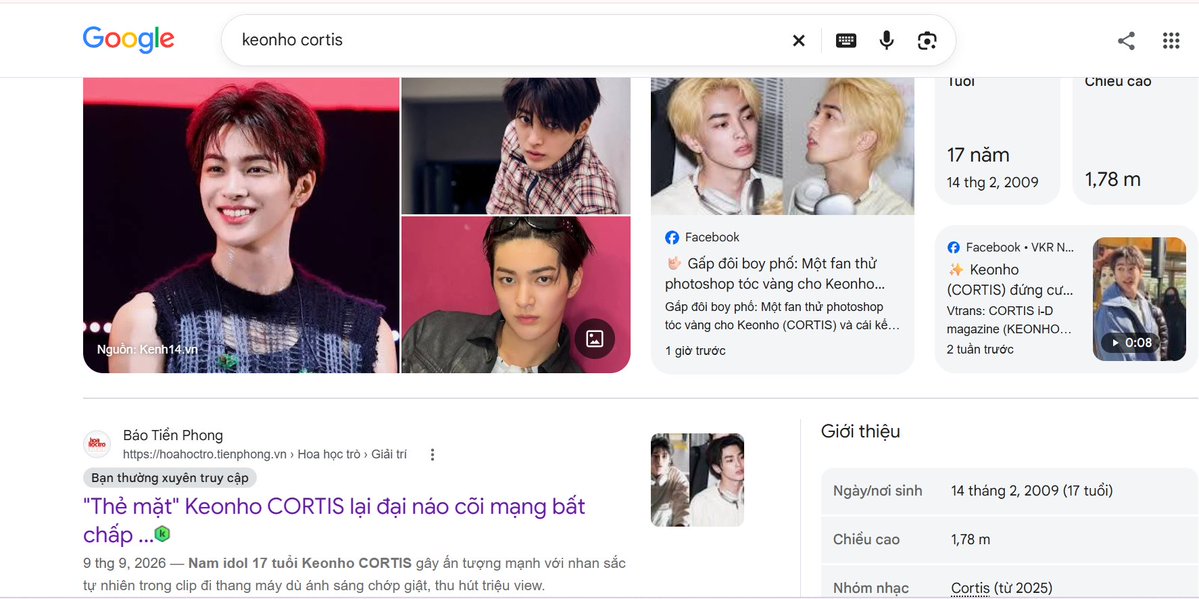Click the 'Nguồn: Kenh14.vn' source caption
Image resolution: width=1199 pixels, height=599 pixels.
coord(147,350)
